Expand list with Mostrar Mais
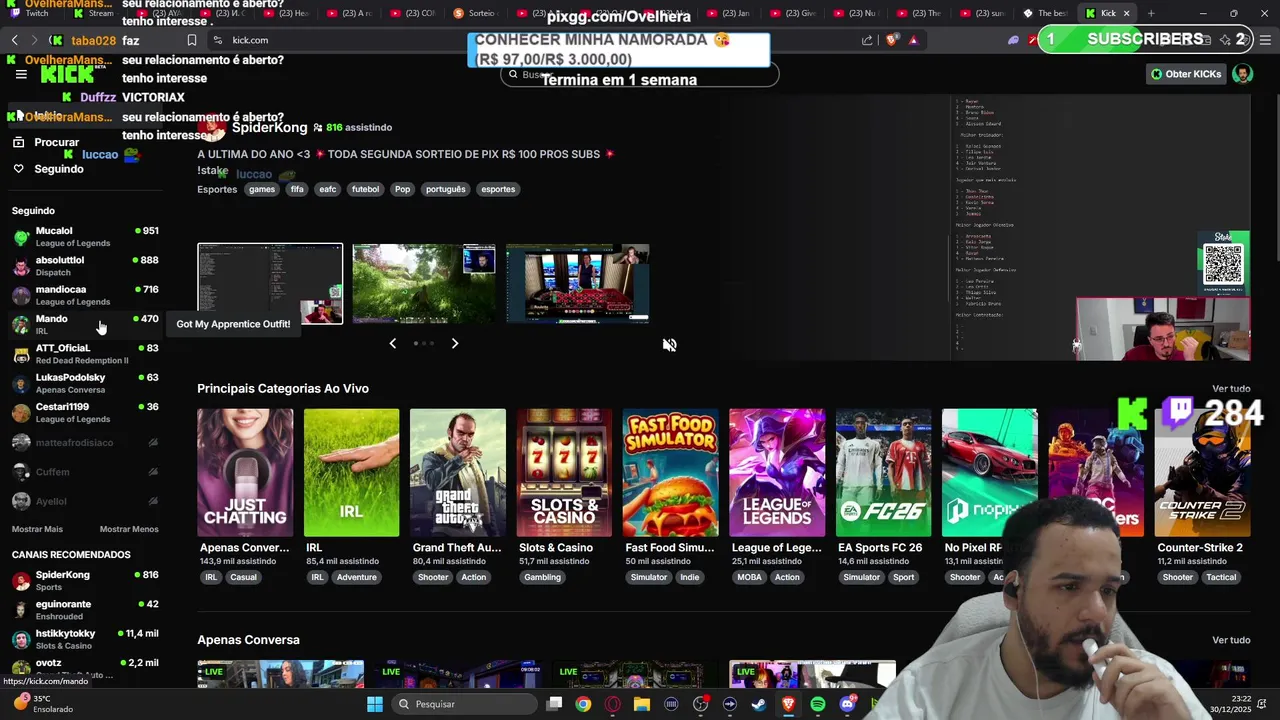Screen dimensions: 1280x720 (x=37, y=529)
